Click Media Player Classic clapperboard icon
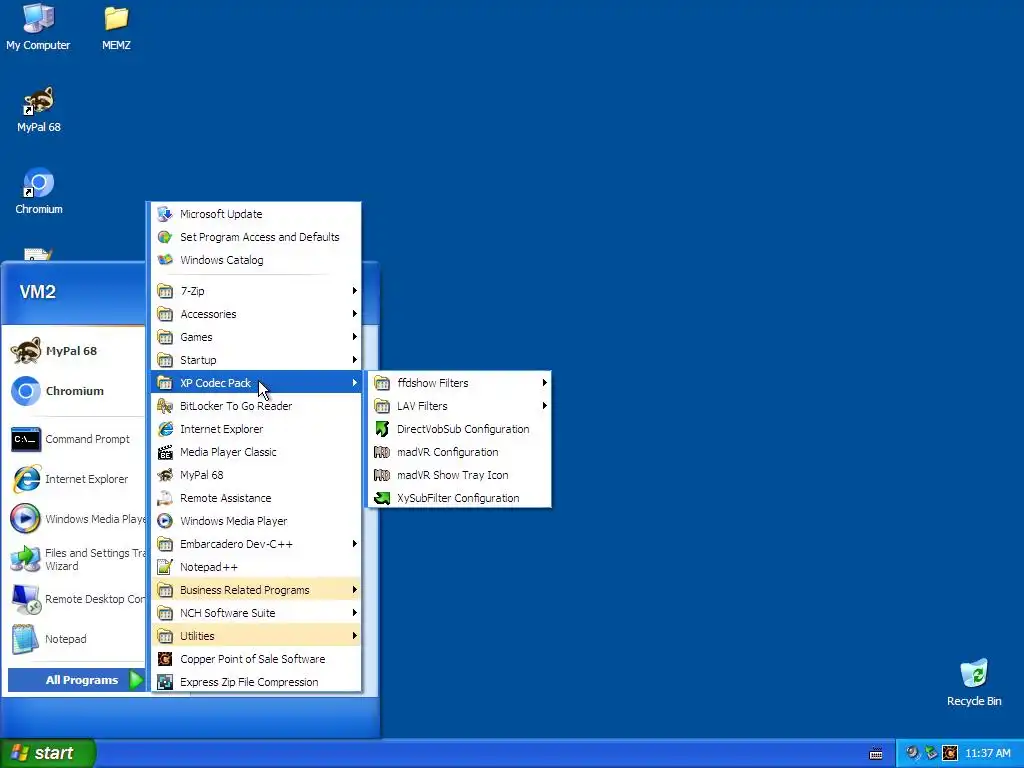 pos(165,452)
